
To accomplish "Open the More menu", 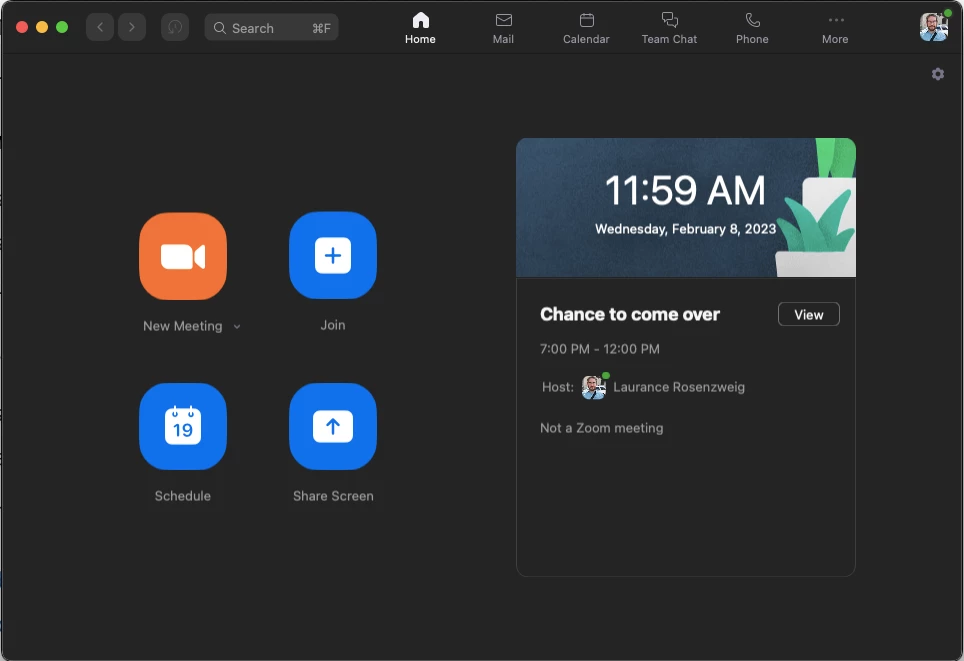I will (835, 28).
